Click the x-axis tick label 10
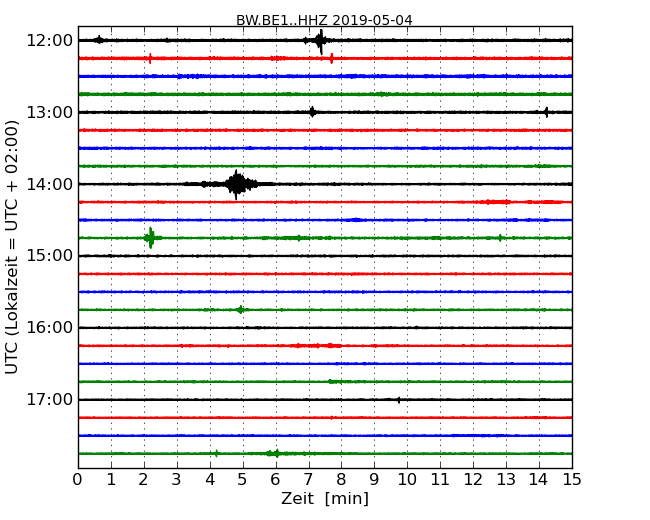The width and height of the screenshot is (650, 520). (407, 480)
